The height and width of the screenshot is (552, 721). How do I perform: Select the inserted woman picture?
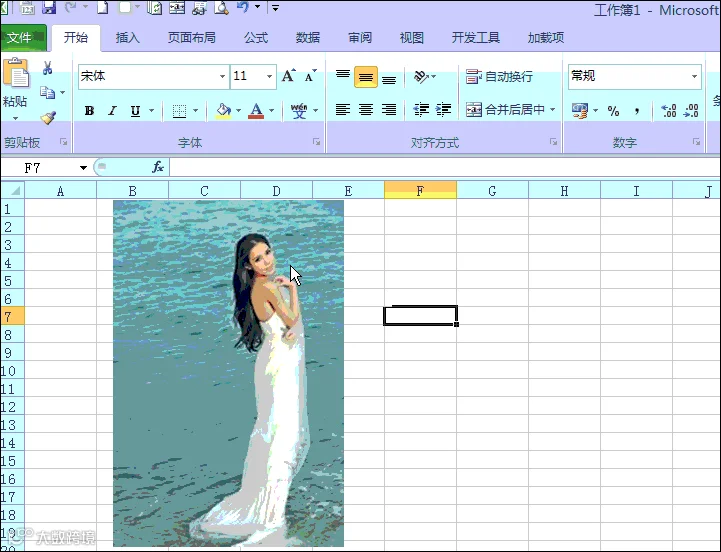(x=229, y=373)
